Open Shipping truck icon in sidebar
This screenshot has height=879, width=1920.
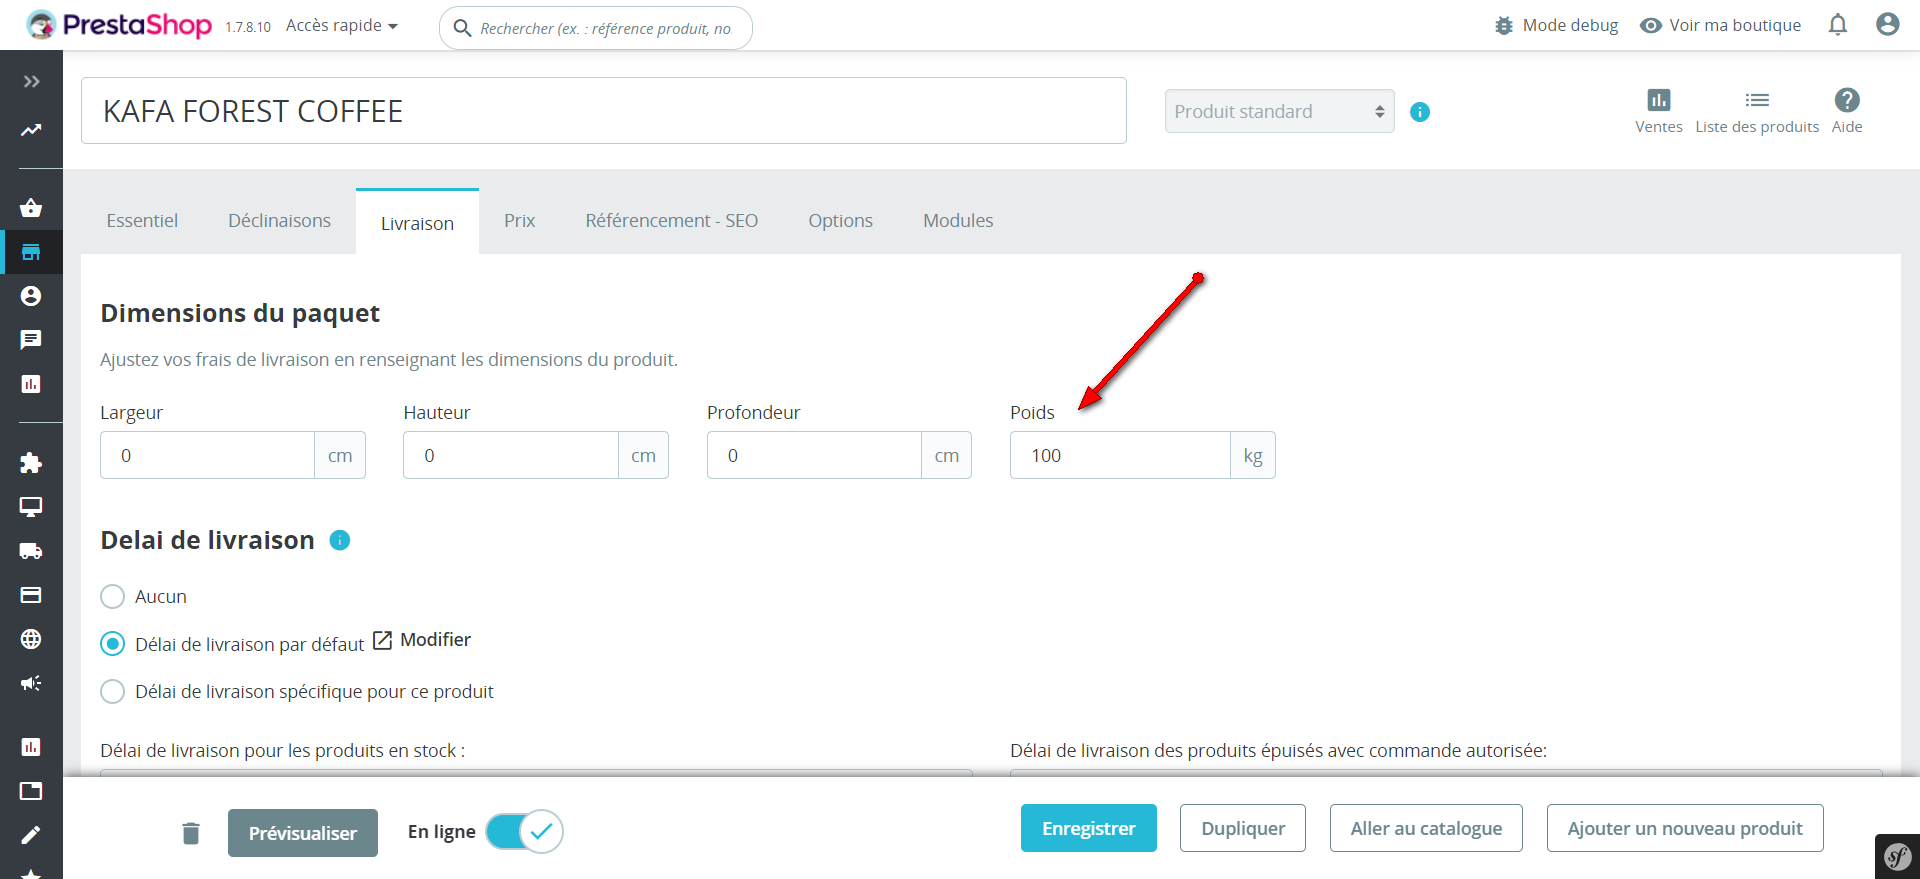[31, 551]
